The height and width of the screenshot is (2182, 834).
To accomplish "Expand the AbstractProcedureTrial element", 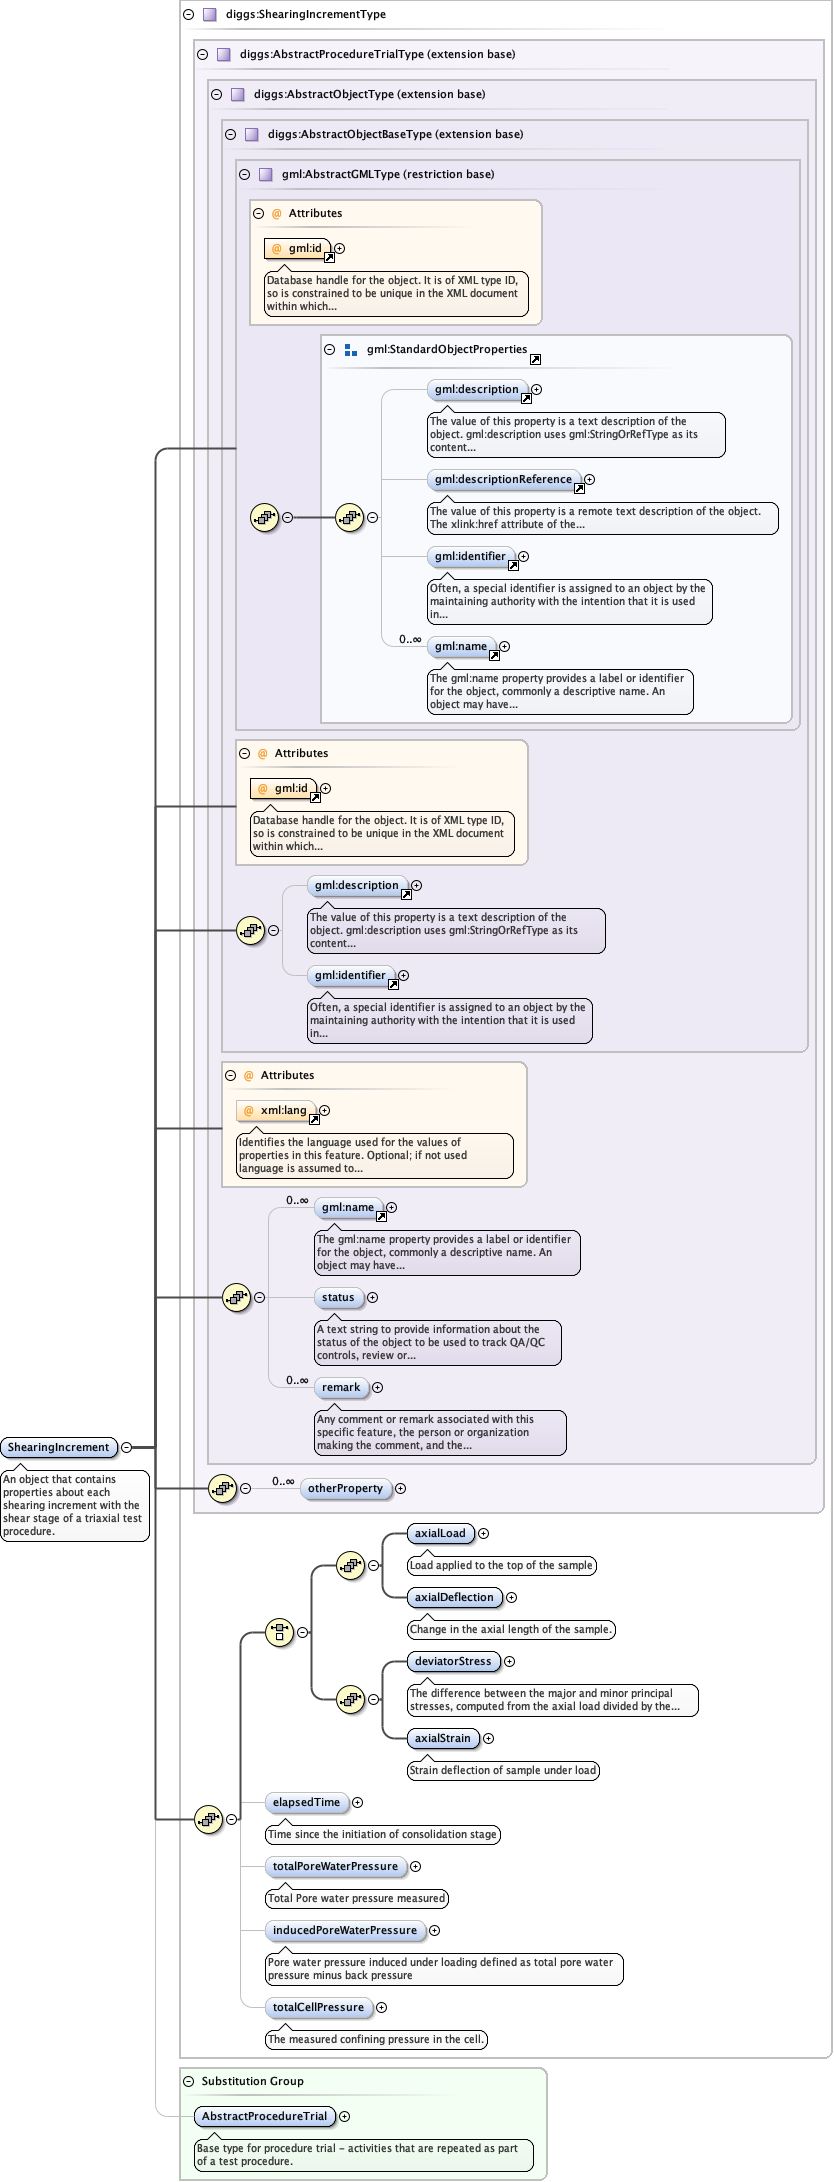I will 345,2116.
